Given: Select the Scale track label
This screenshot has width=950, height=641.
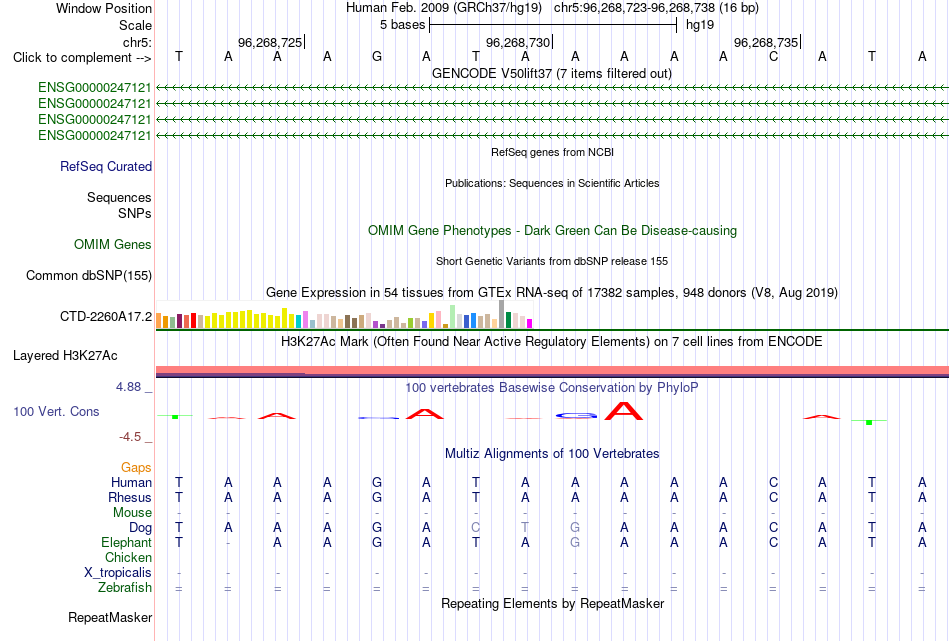Looking at the screenshot, I should [135, 25].
